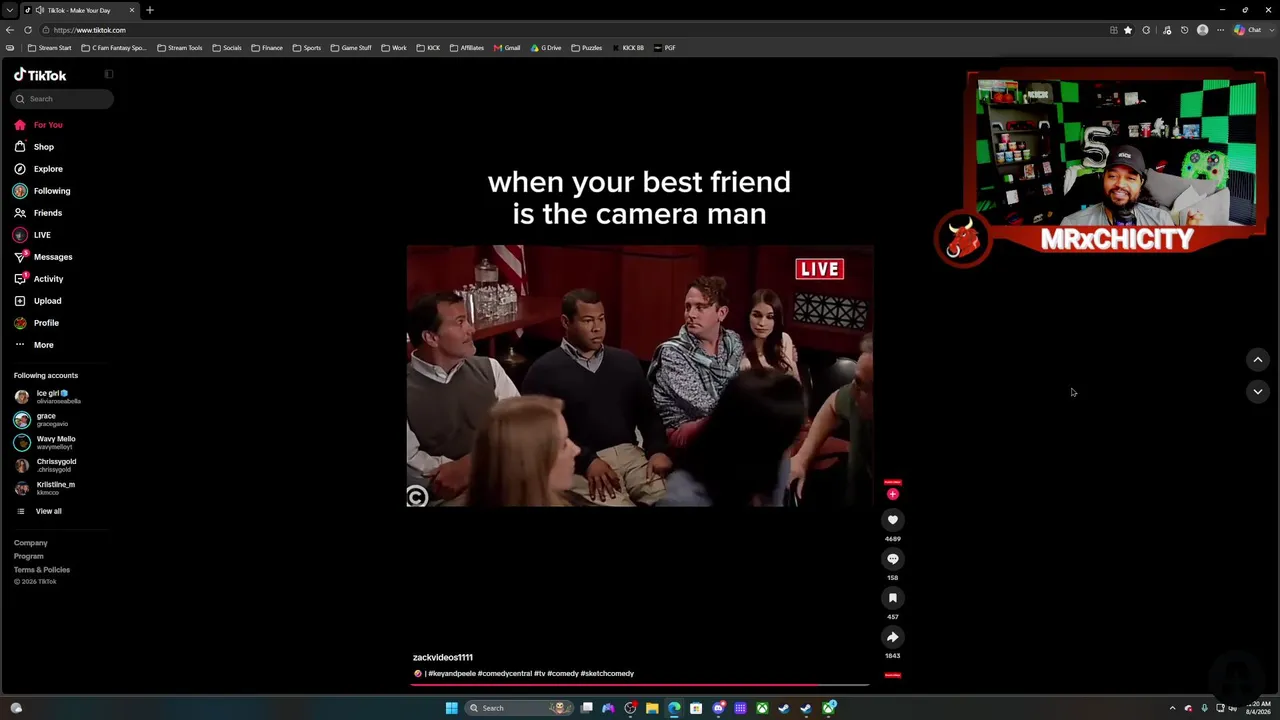The width and height of the screenshot is (1280, 720).
Task: Open the Finance bookmark folder
Action: [x=267, y=48]
